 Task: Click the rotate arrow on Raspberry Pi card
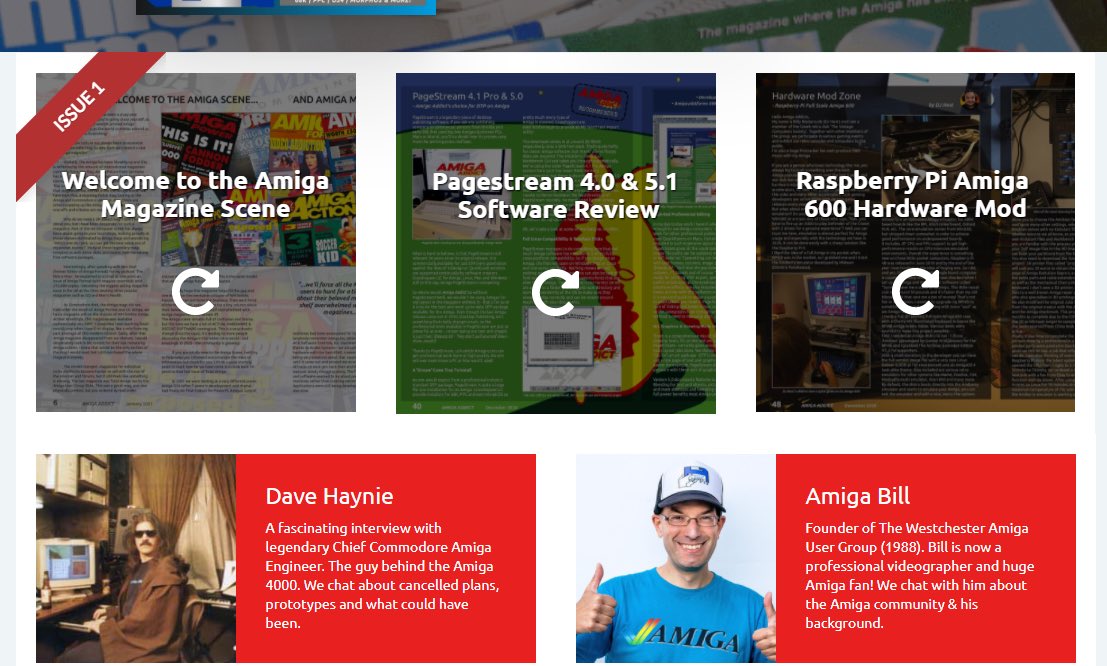[916, 292]
